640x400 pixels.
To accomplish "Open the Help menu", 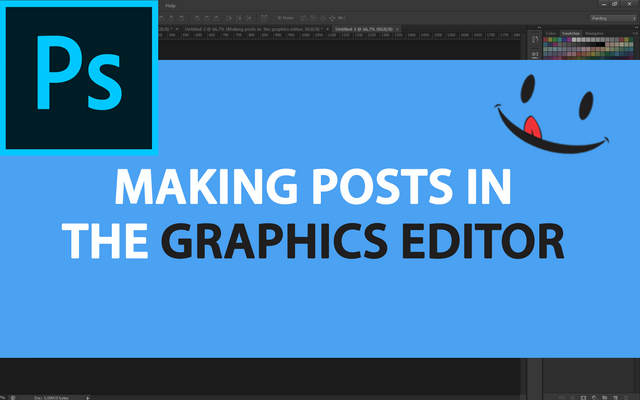I will click(170, 6).
